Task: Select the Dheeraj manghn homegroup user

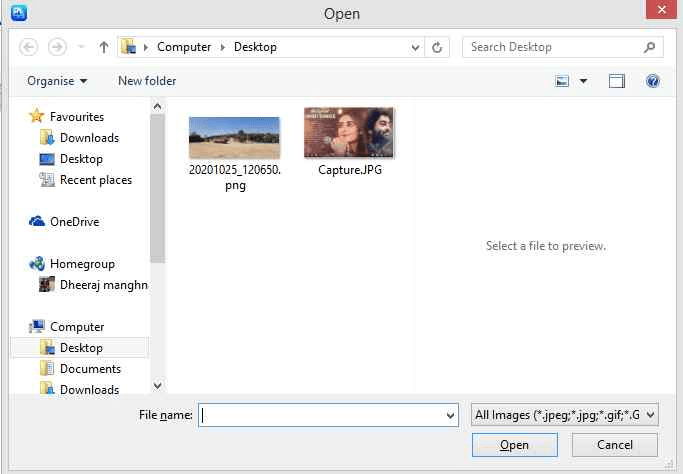Action: 104,284
